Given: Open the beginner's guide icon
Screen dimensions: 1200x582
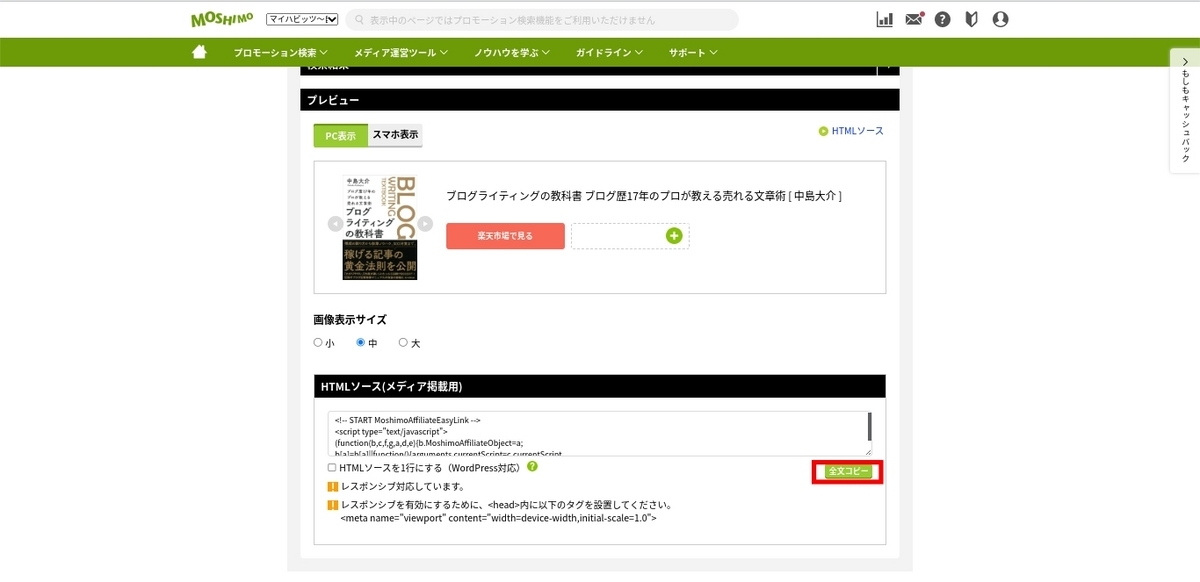Looking at the screenshot, I should click(970, 18).
